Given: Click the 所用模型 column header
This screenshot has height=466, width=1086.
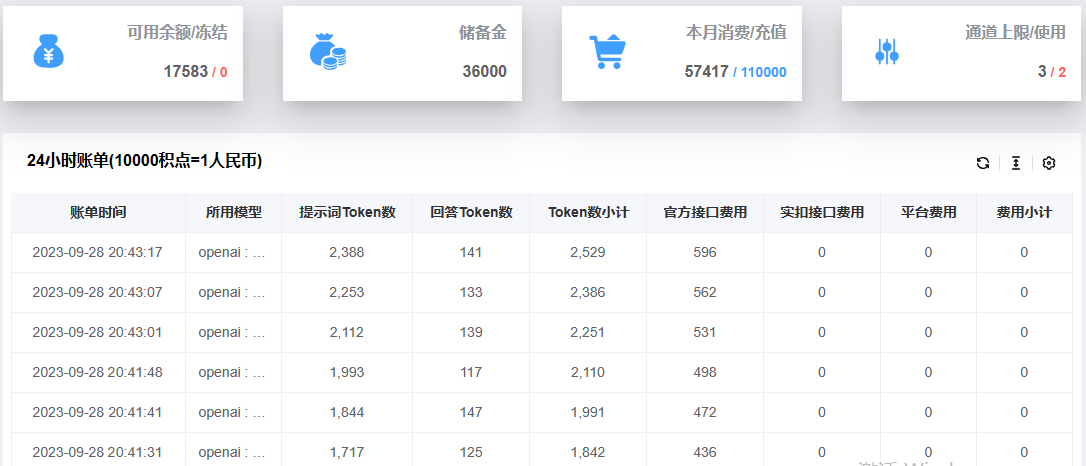Looking at the screenshot, I should 233,213.
